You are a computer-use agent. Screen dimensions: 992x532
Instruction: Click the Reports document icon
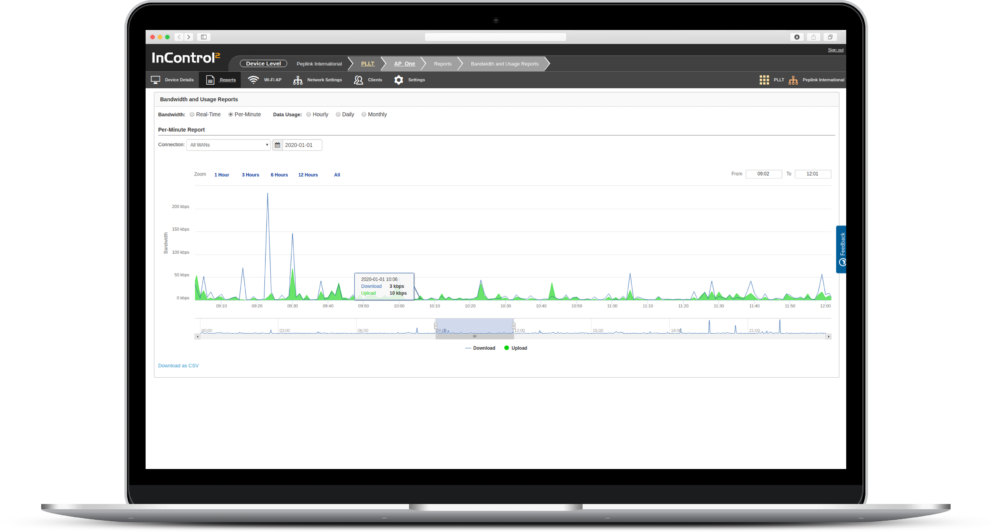[x=210, y=80]
